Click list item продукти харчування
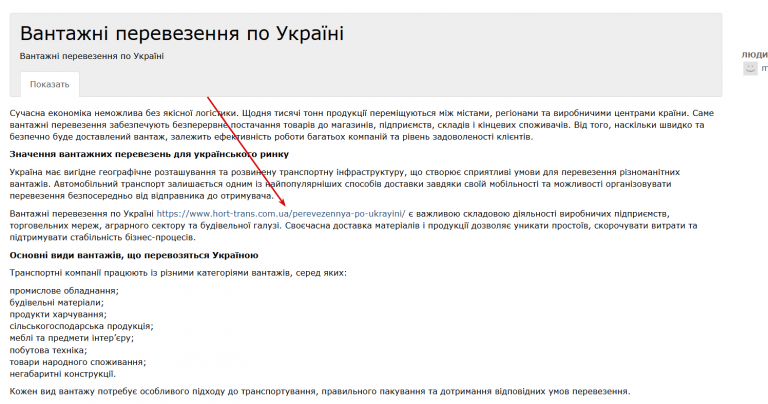Screen dimensions: 768x404 point(58,314)
